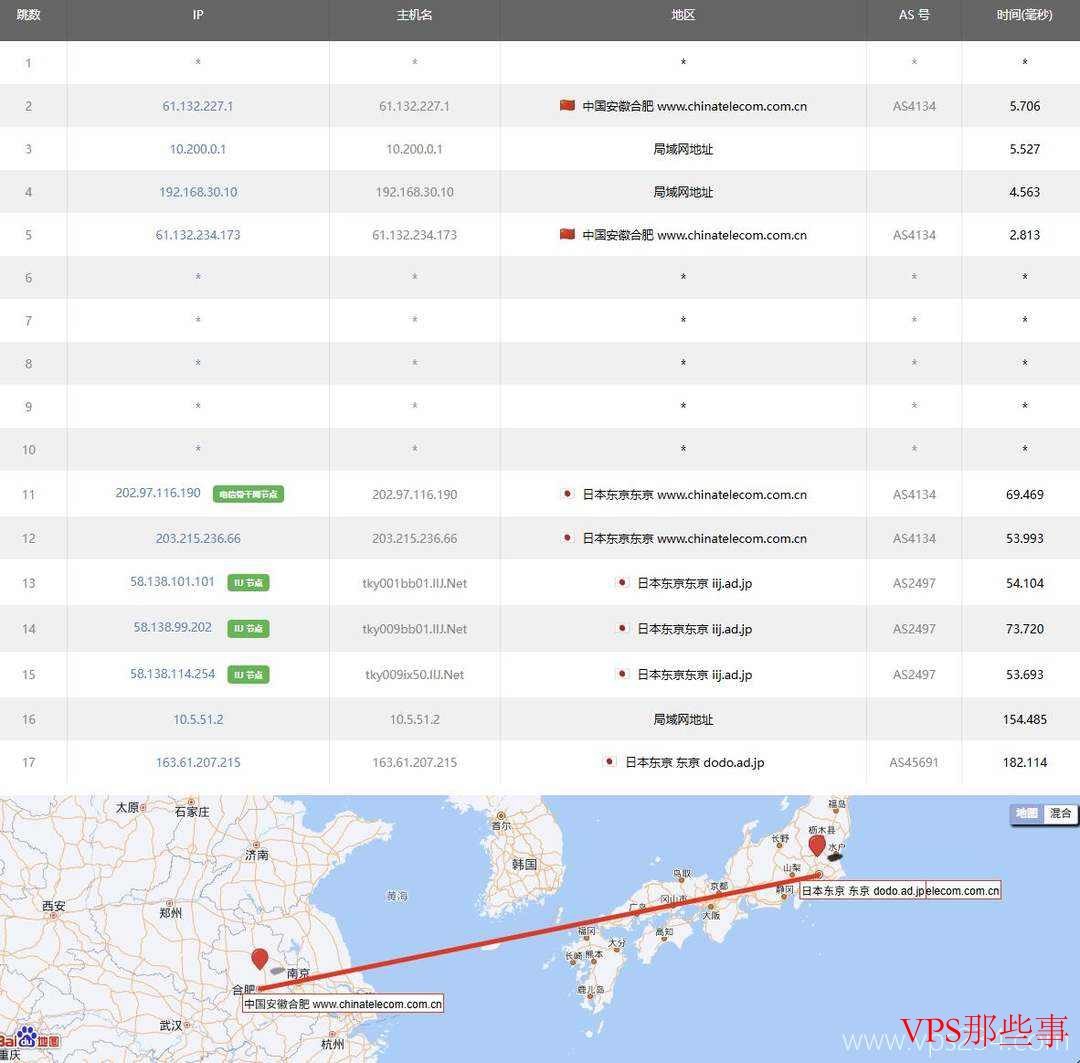Viewport: 1080px width, 1063px height.
Task: Open IP link 192.168.30.10 in hop 4
Action: coord(198,192)
